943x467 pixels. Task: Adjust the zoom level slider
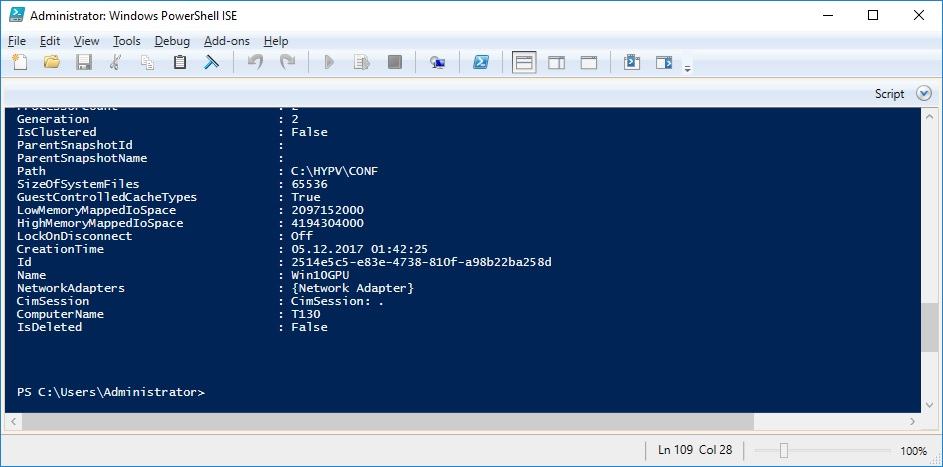pos(783,450)
